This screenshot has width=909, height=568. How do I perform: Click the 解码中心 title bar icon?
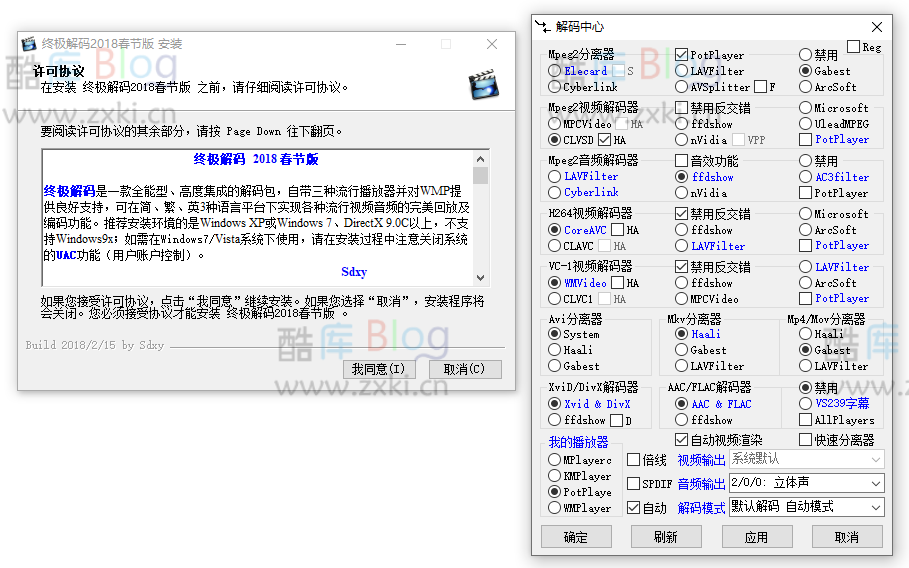[x=543, y=27]
